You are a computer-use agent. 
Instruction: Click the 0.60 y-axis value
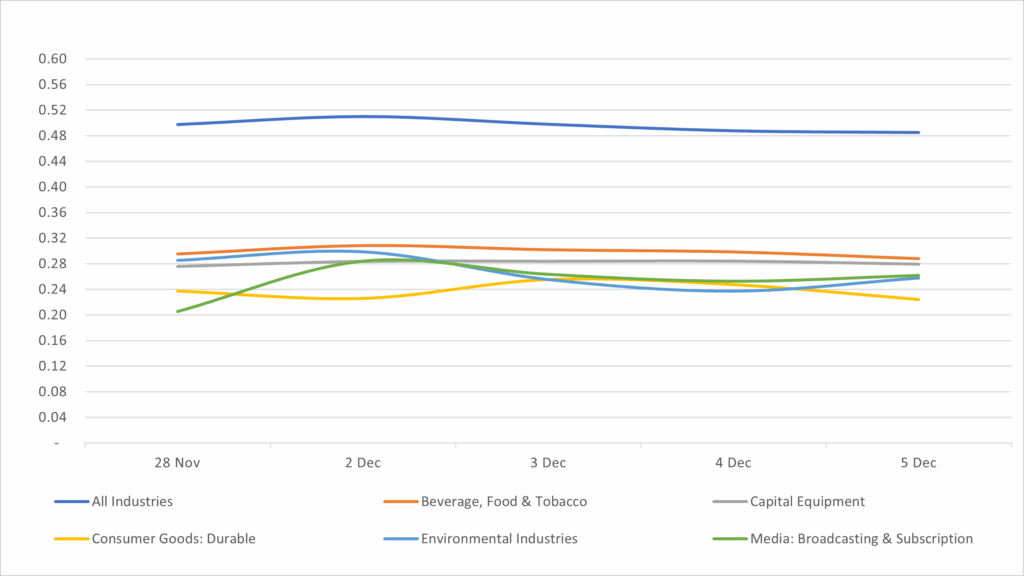(x=52, y=59)
